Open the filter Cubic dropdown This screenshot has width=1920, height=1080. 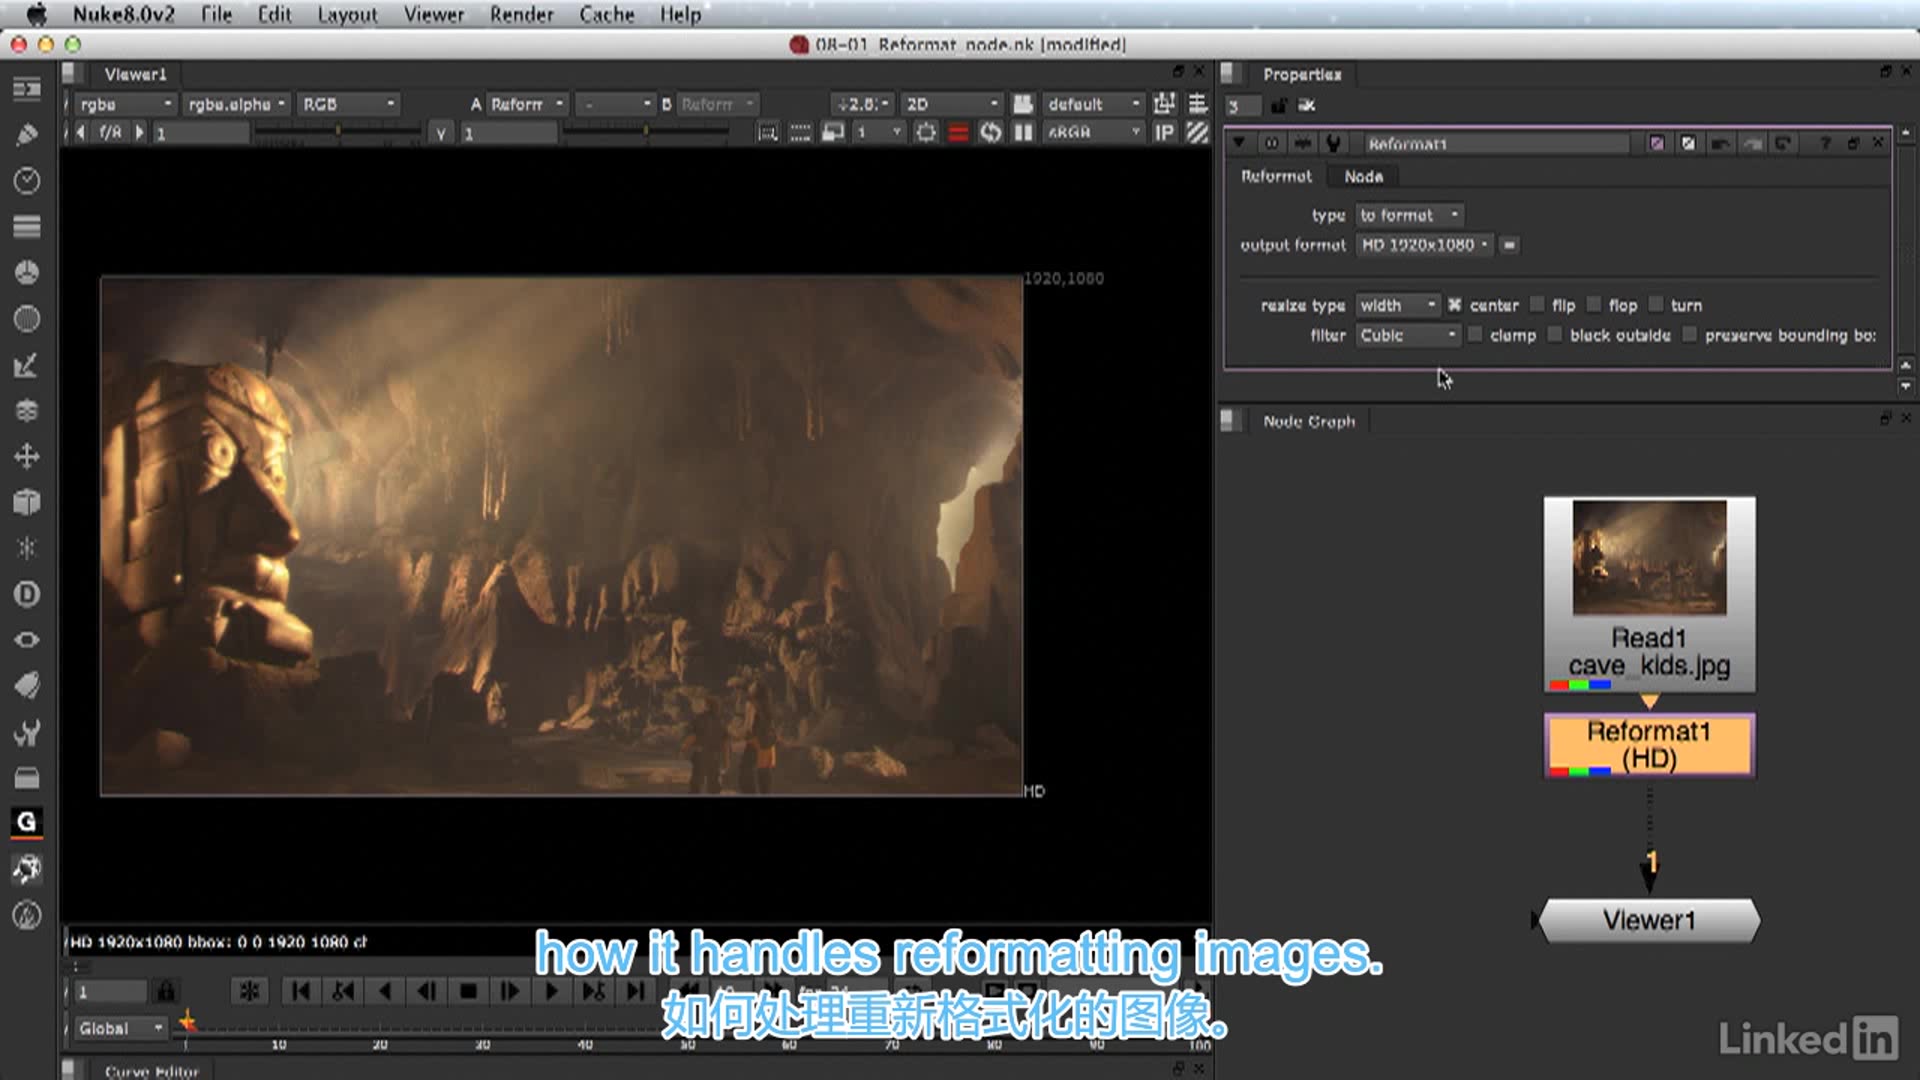[1407, 335]
